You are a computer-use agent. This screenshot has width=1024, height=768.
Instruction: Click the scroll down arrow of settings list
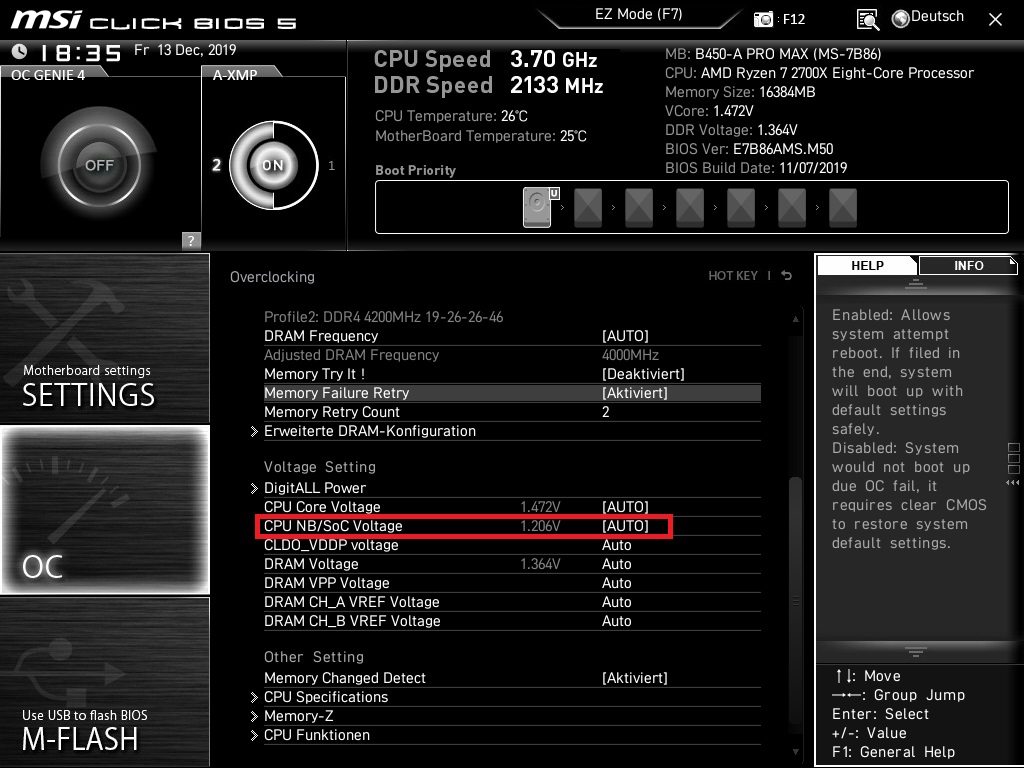(x=795, y=752)
